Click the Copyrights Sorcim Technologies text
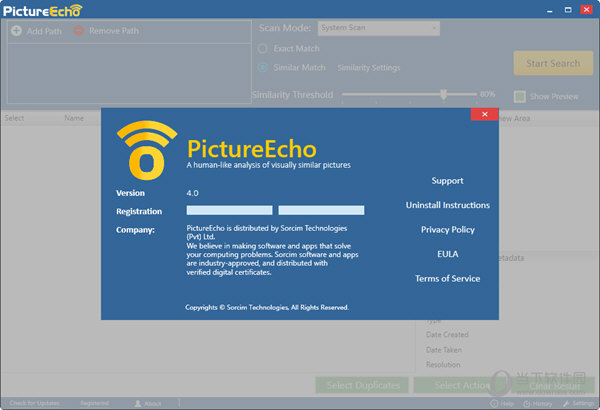Screen dimensions: 600x410 point(267,307)
